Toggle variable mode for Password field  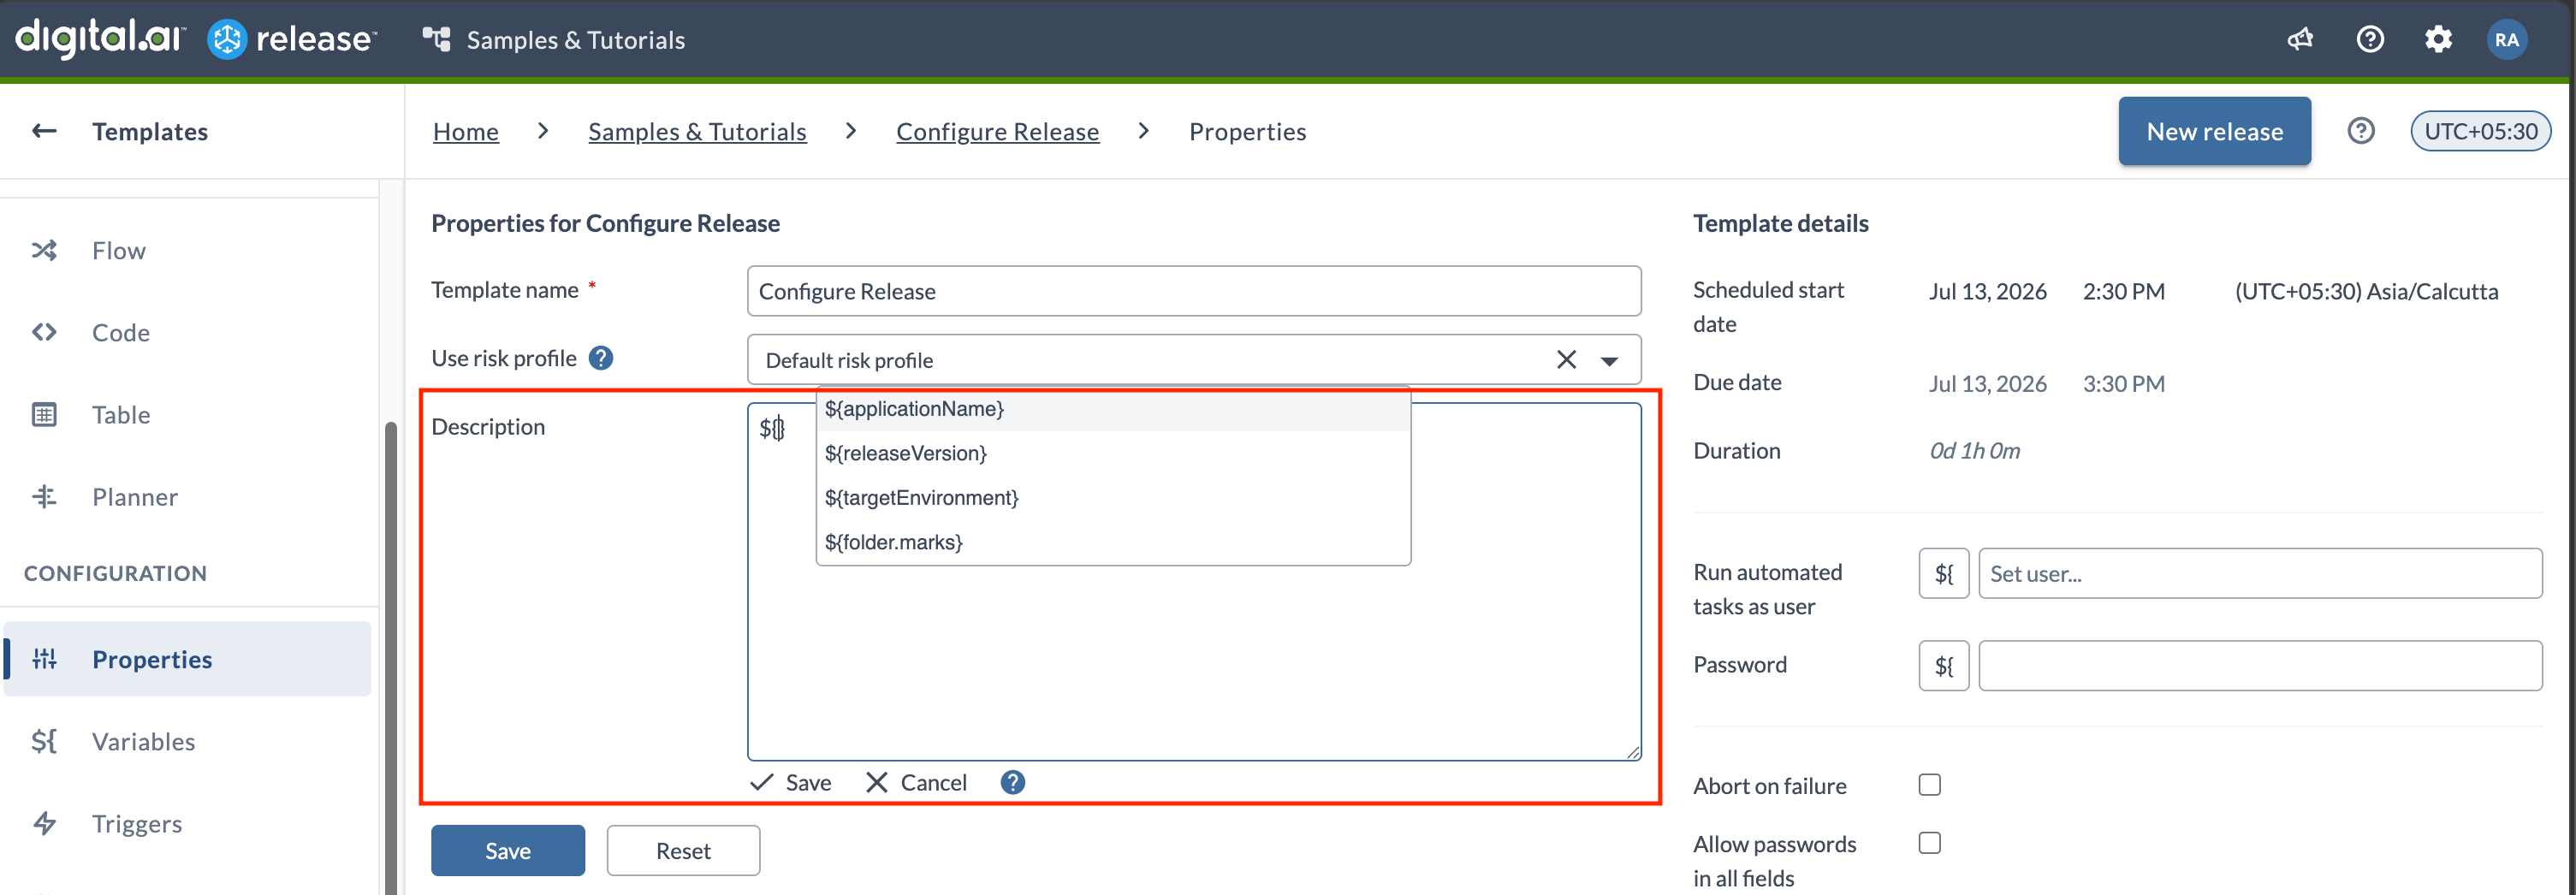pos(1943,665)
